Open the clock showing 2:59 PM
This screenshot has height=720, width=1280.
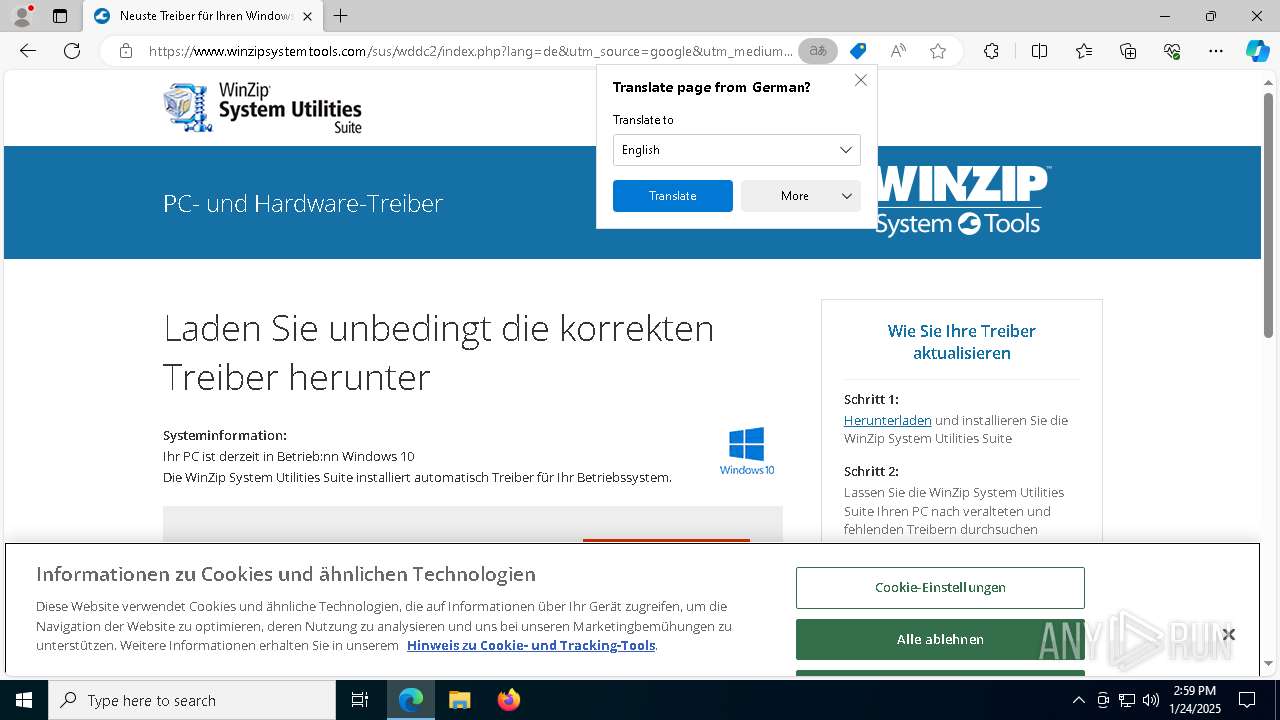tap(1195, 700)
